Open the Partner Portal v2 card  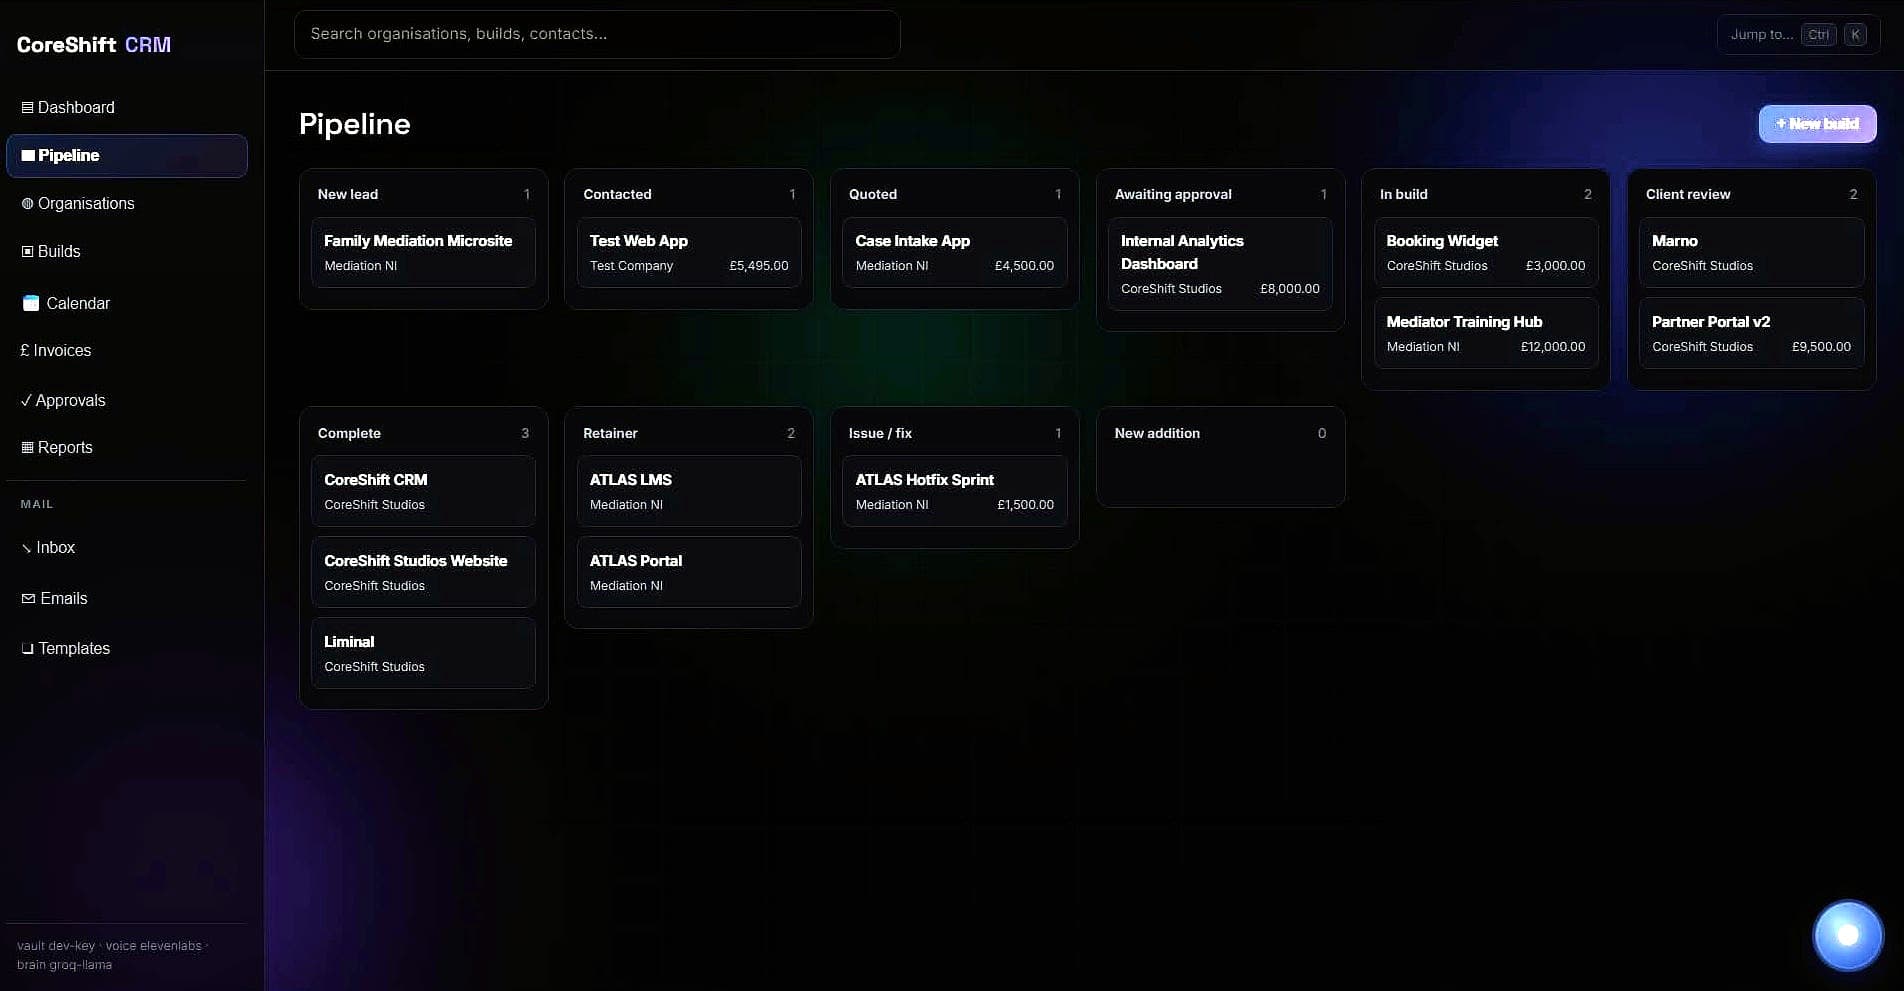(1751, 334)
